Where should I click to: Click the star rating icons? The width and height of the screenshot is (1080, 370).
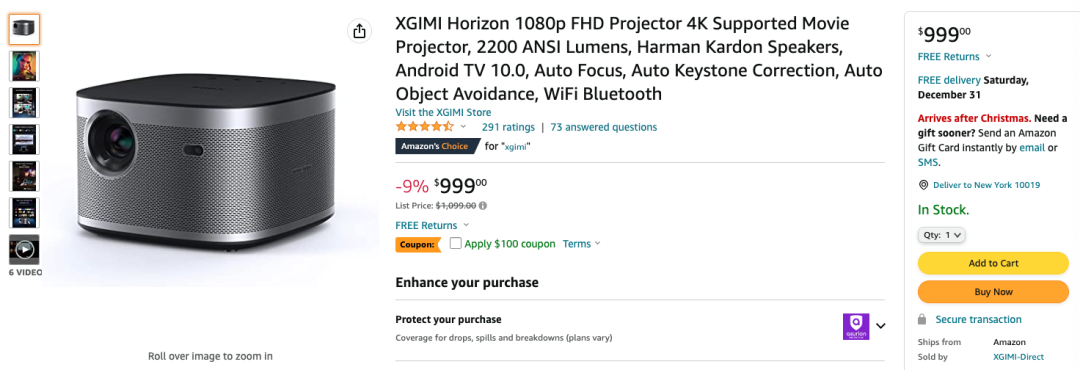pyautogui.click(x=424, y=127)
